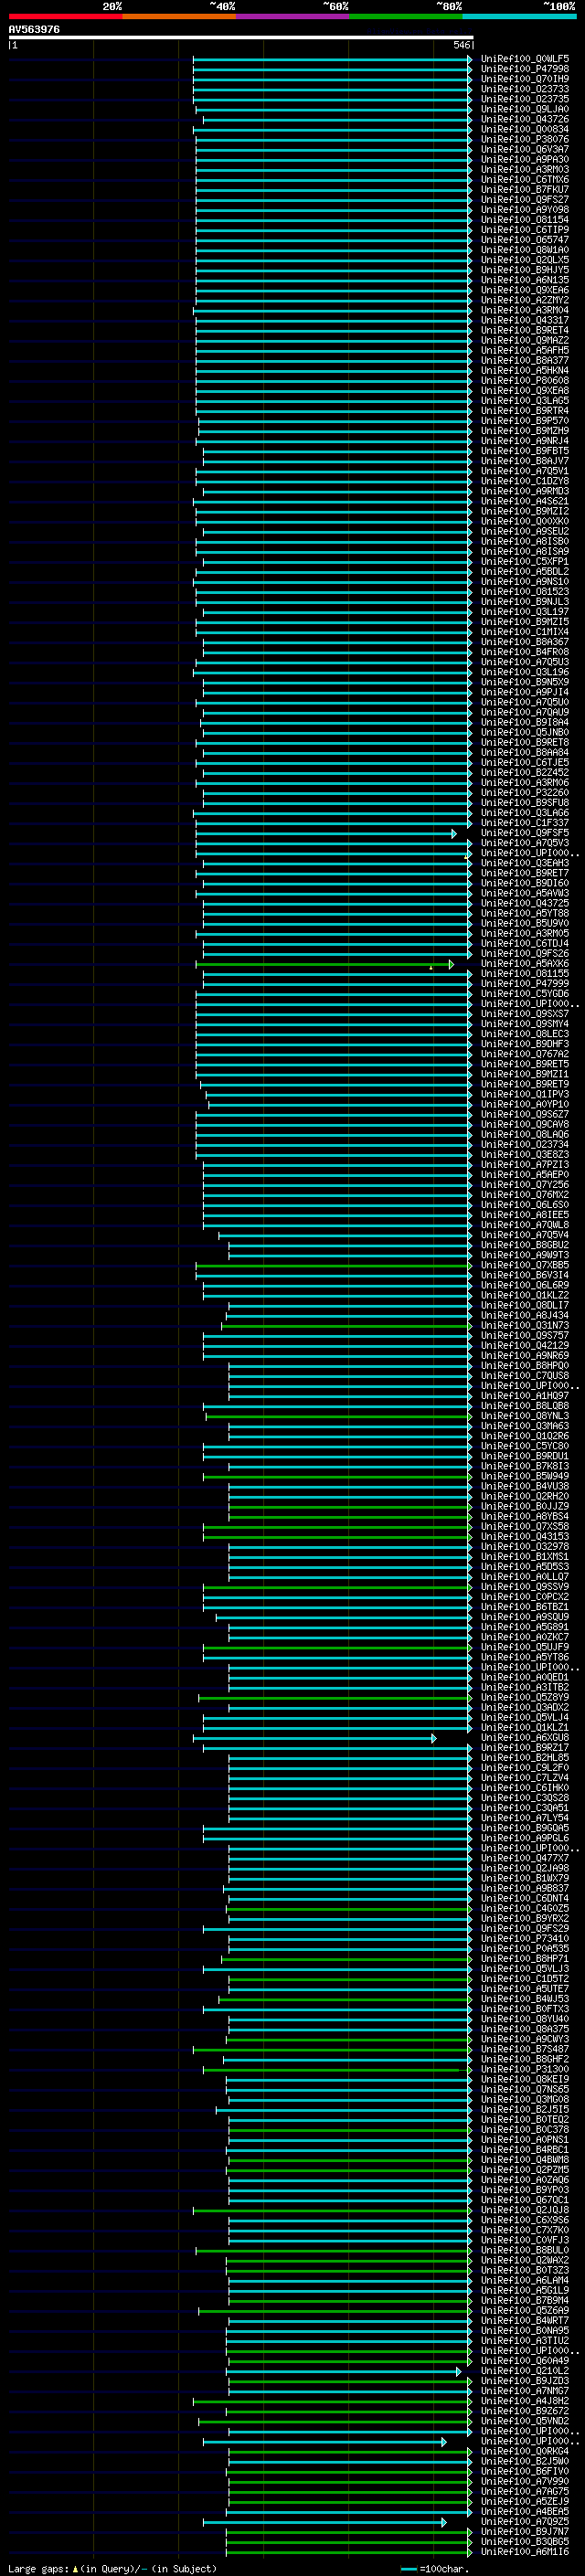Click the UniRef100_Q9XEA6 entry

point(525,290)
